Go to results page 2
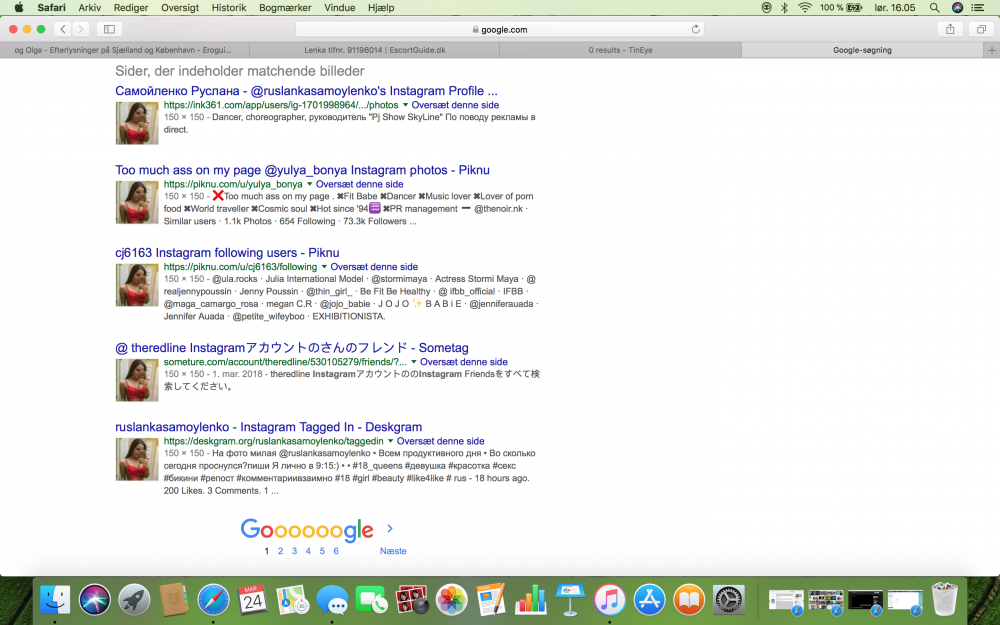The height and width of the screenshot is (625, 1000). (280, 551)
